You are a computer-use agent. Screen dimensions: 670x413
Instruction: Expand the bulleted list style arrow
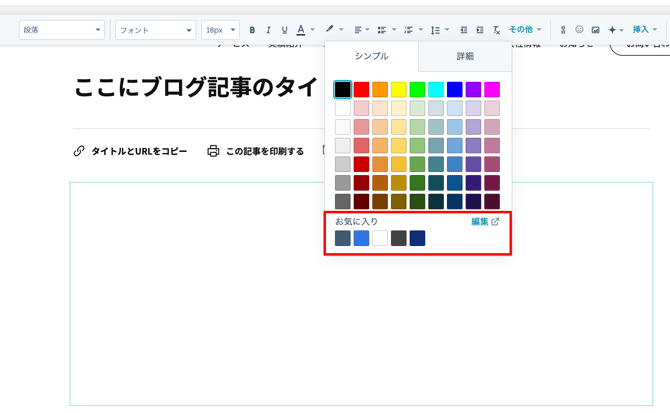point(394,29)
